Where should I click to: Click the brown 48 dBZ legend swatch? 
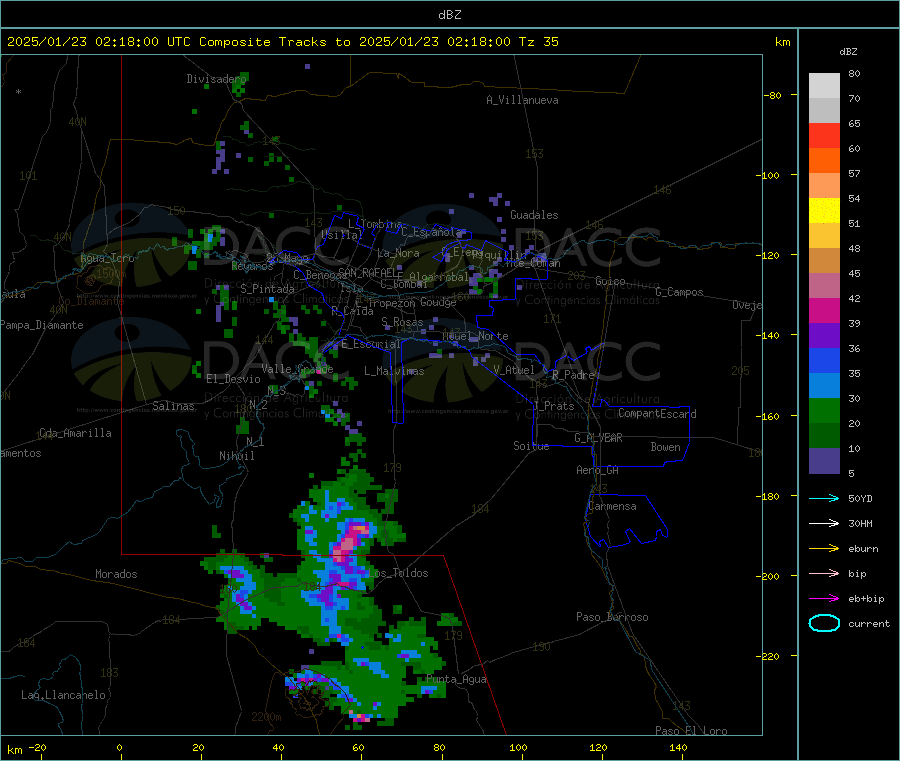(x=824, y=261)
